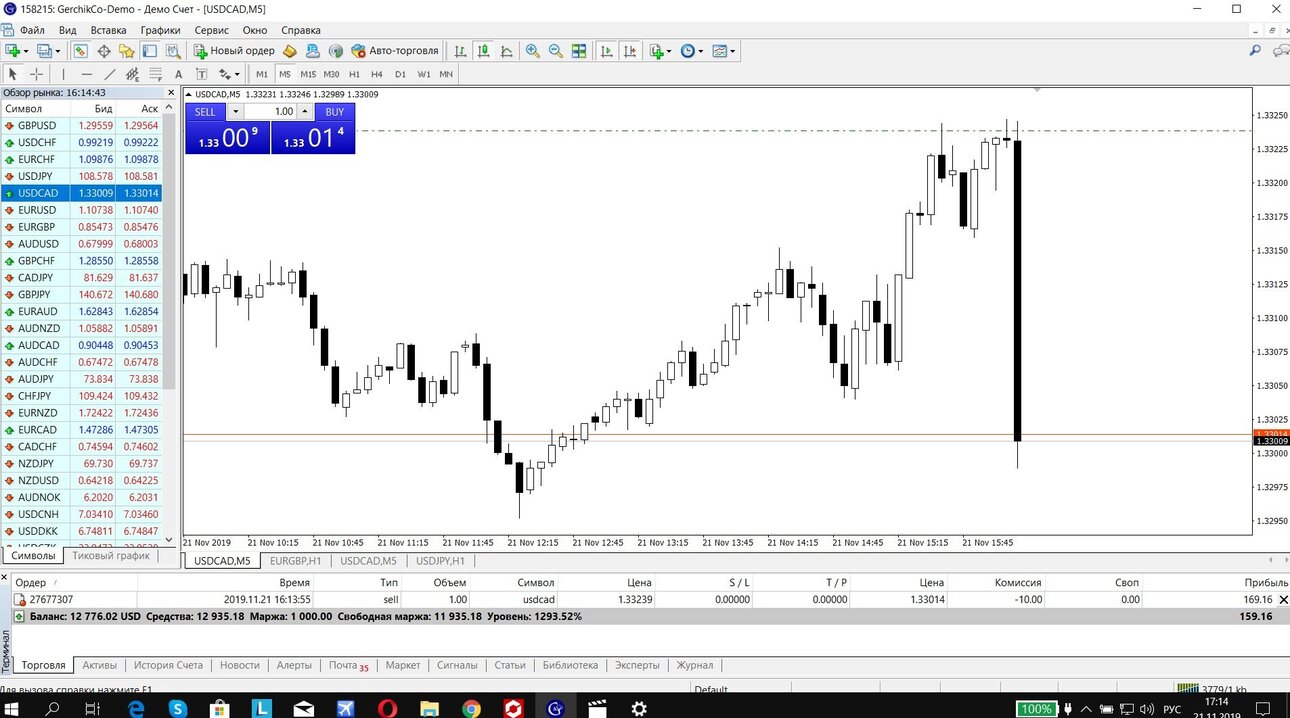
Task: Open the Почта terminal tab
Action: pos(348,665)
